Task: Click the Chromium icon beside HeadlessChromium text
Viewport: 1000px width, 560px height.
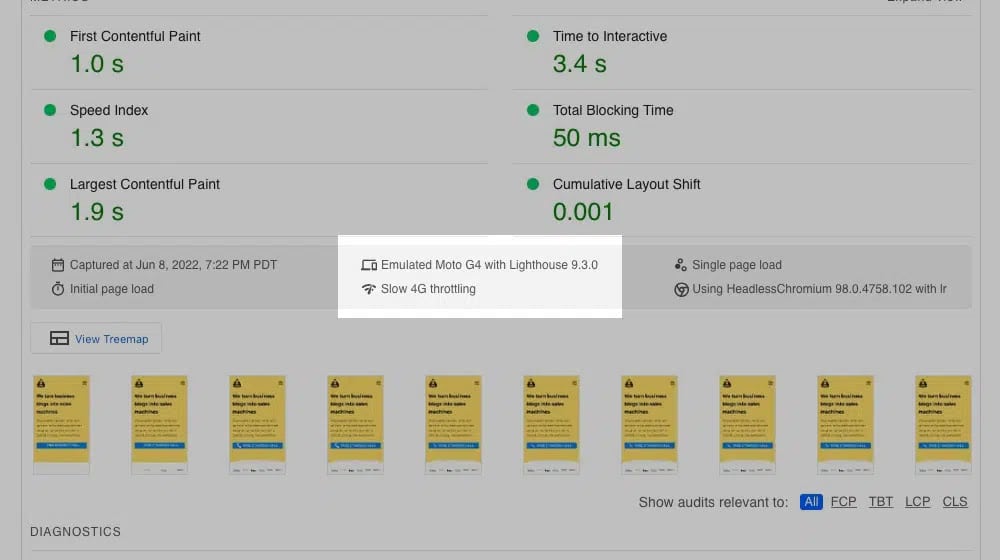Action: [681, 290]
